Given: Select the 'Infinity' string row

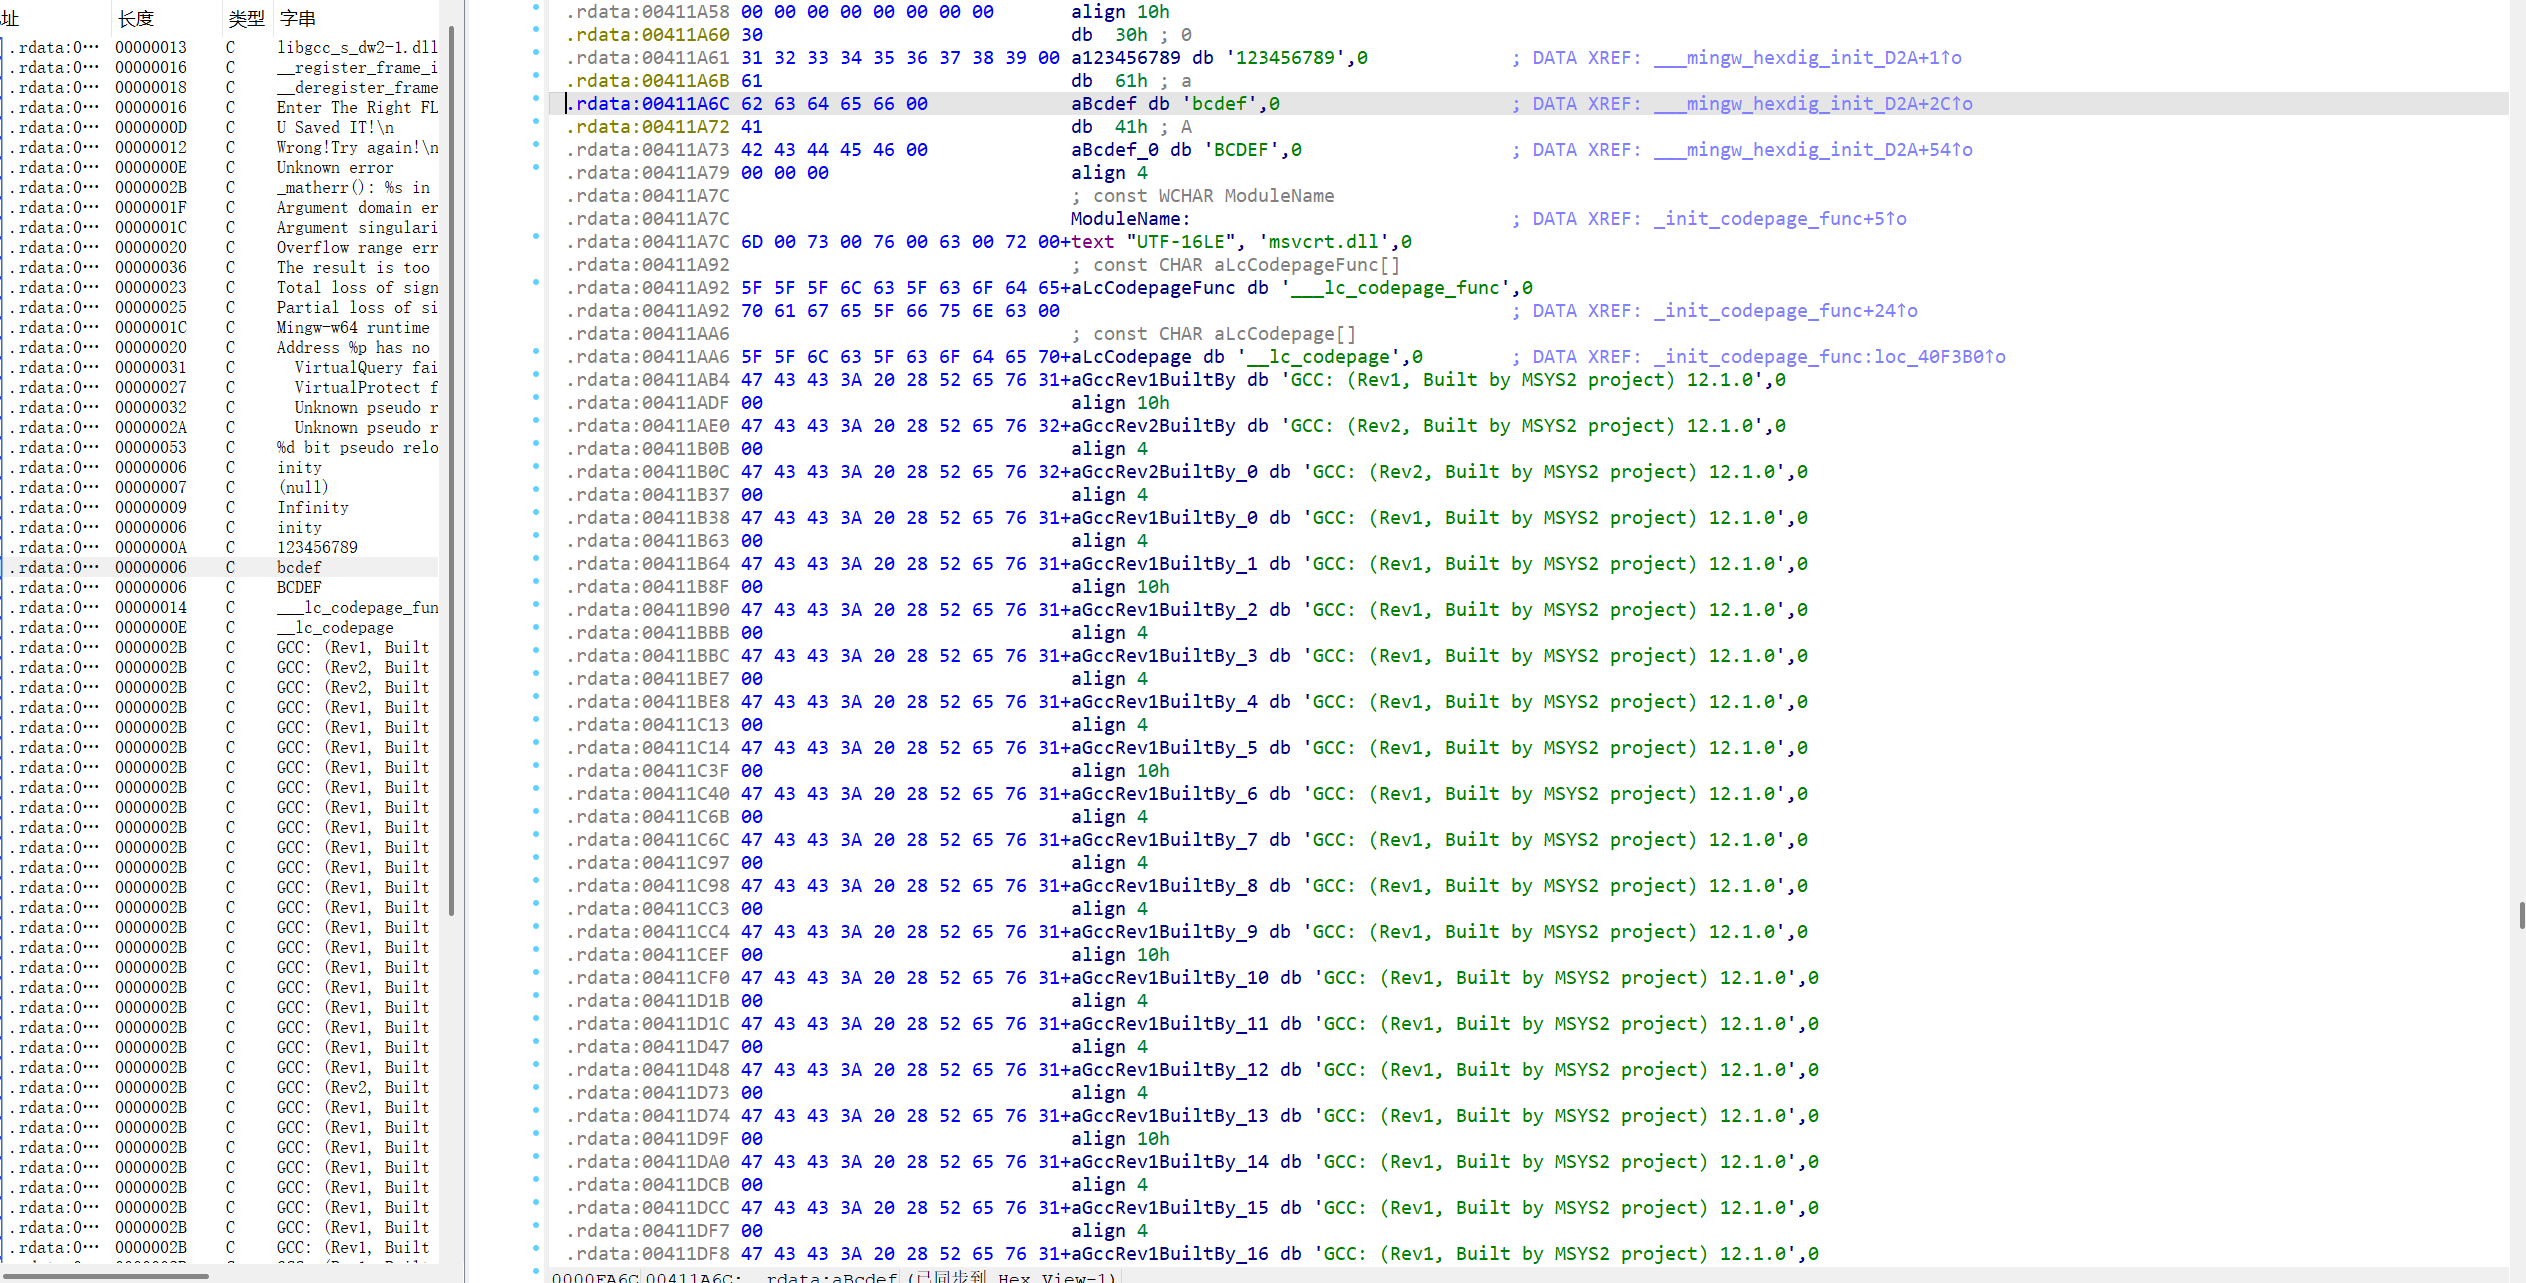Looking at the screenshot, I should 312,507.
